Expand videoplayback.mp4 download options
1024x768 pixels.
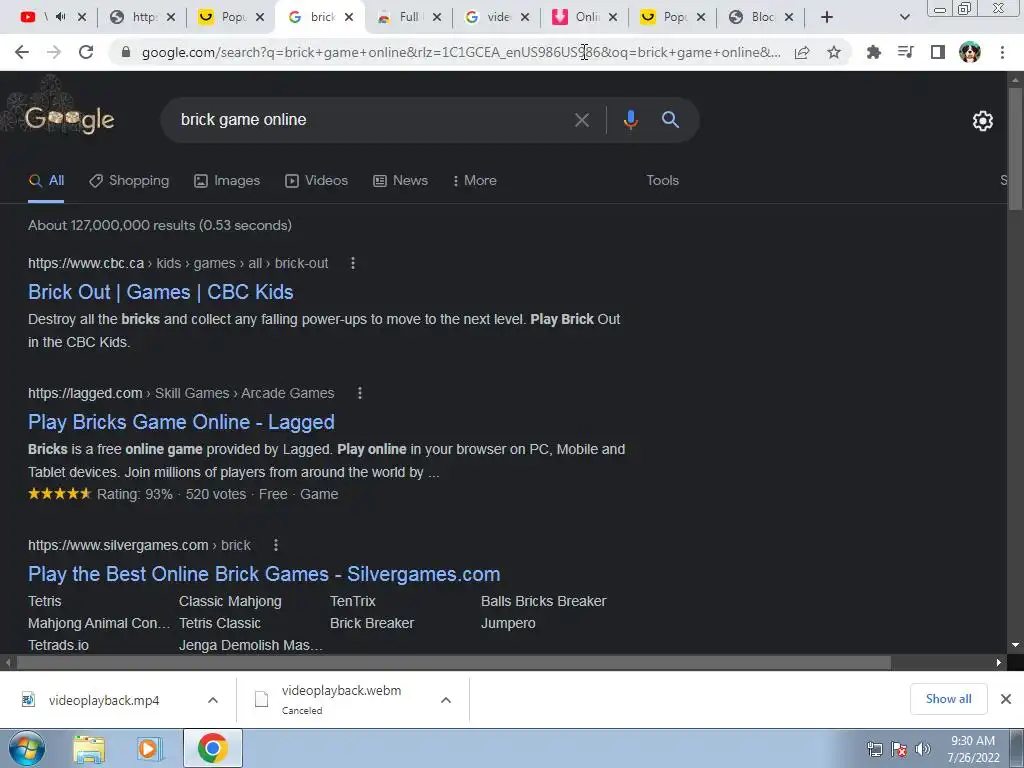(x=213, y=700)
